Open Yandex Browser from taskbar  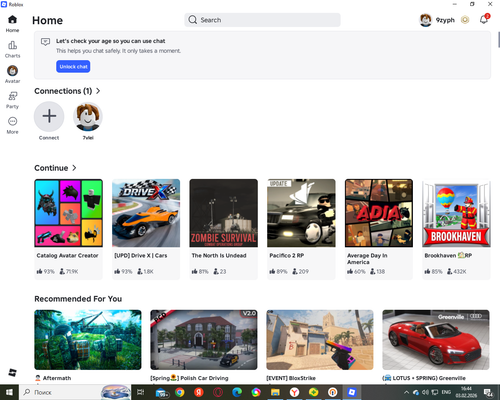pyautogui.click(x=294, y=392)
